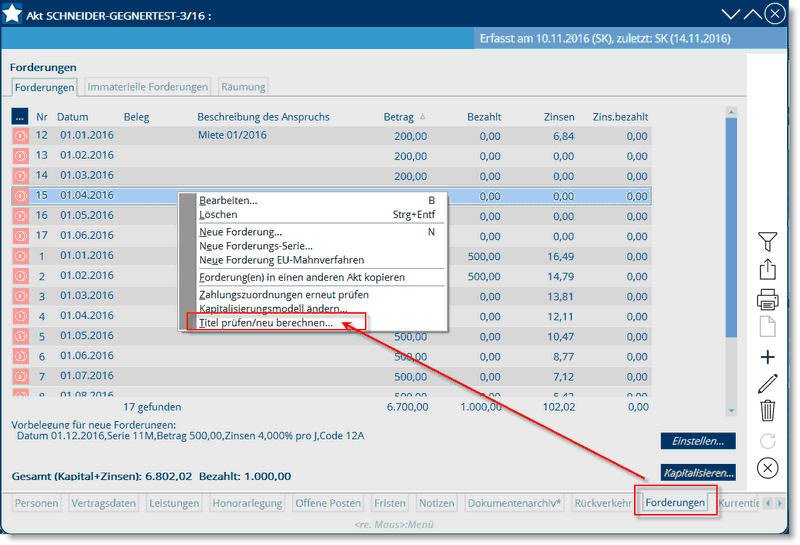This screenshot has width=800, height=545.
Task: Click the pencil edit icon
Action: [x=767, y=384]
